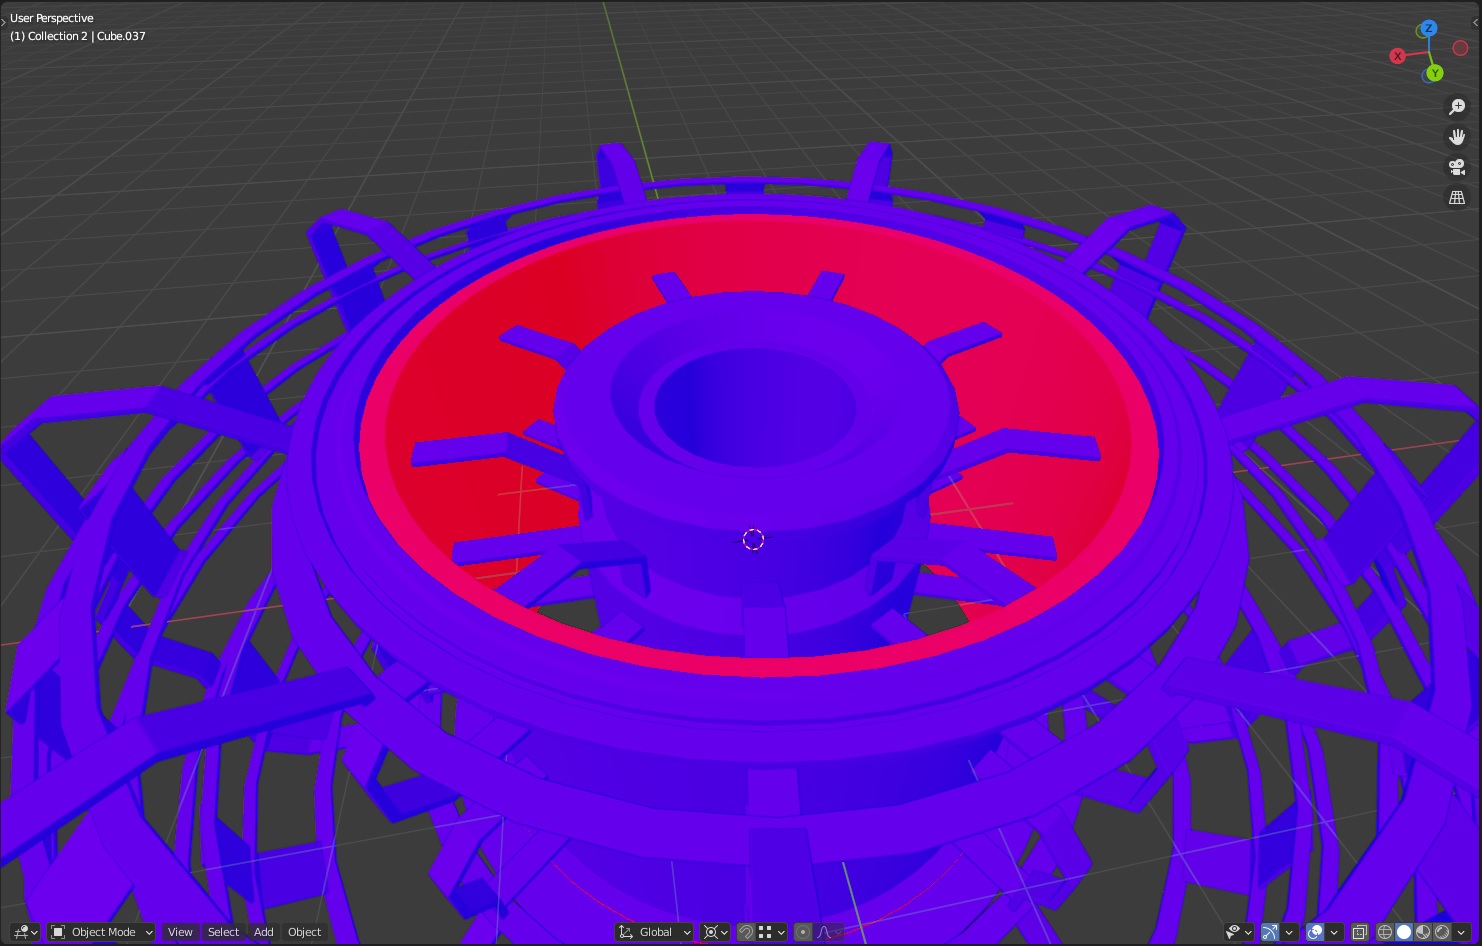Image resolution: width=1482 pixels, height=946 pixels.
Task: Click the pan view hand icon
Action: tap(1457, 137)
